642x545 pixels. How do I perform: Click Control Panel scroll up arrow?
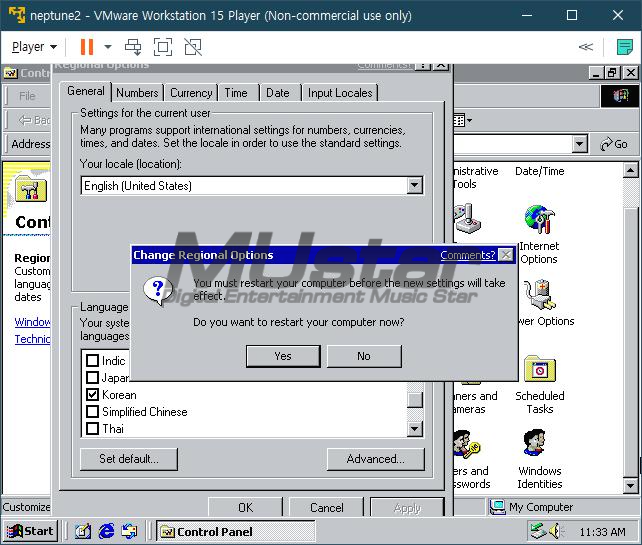coord(631,170)
